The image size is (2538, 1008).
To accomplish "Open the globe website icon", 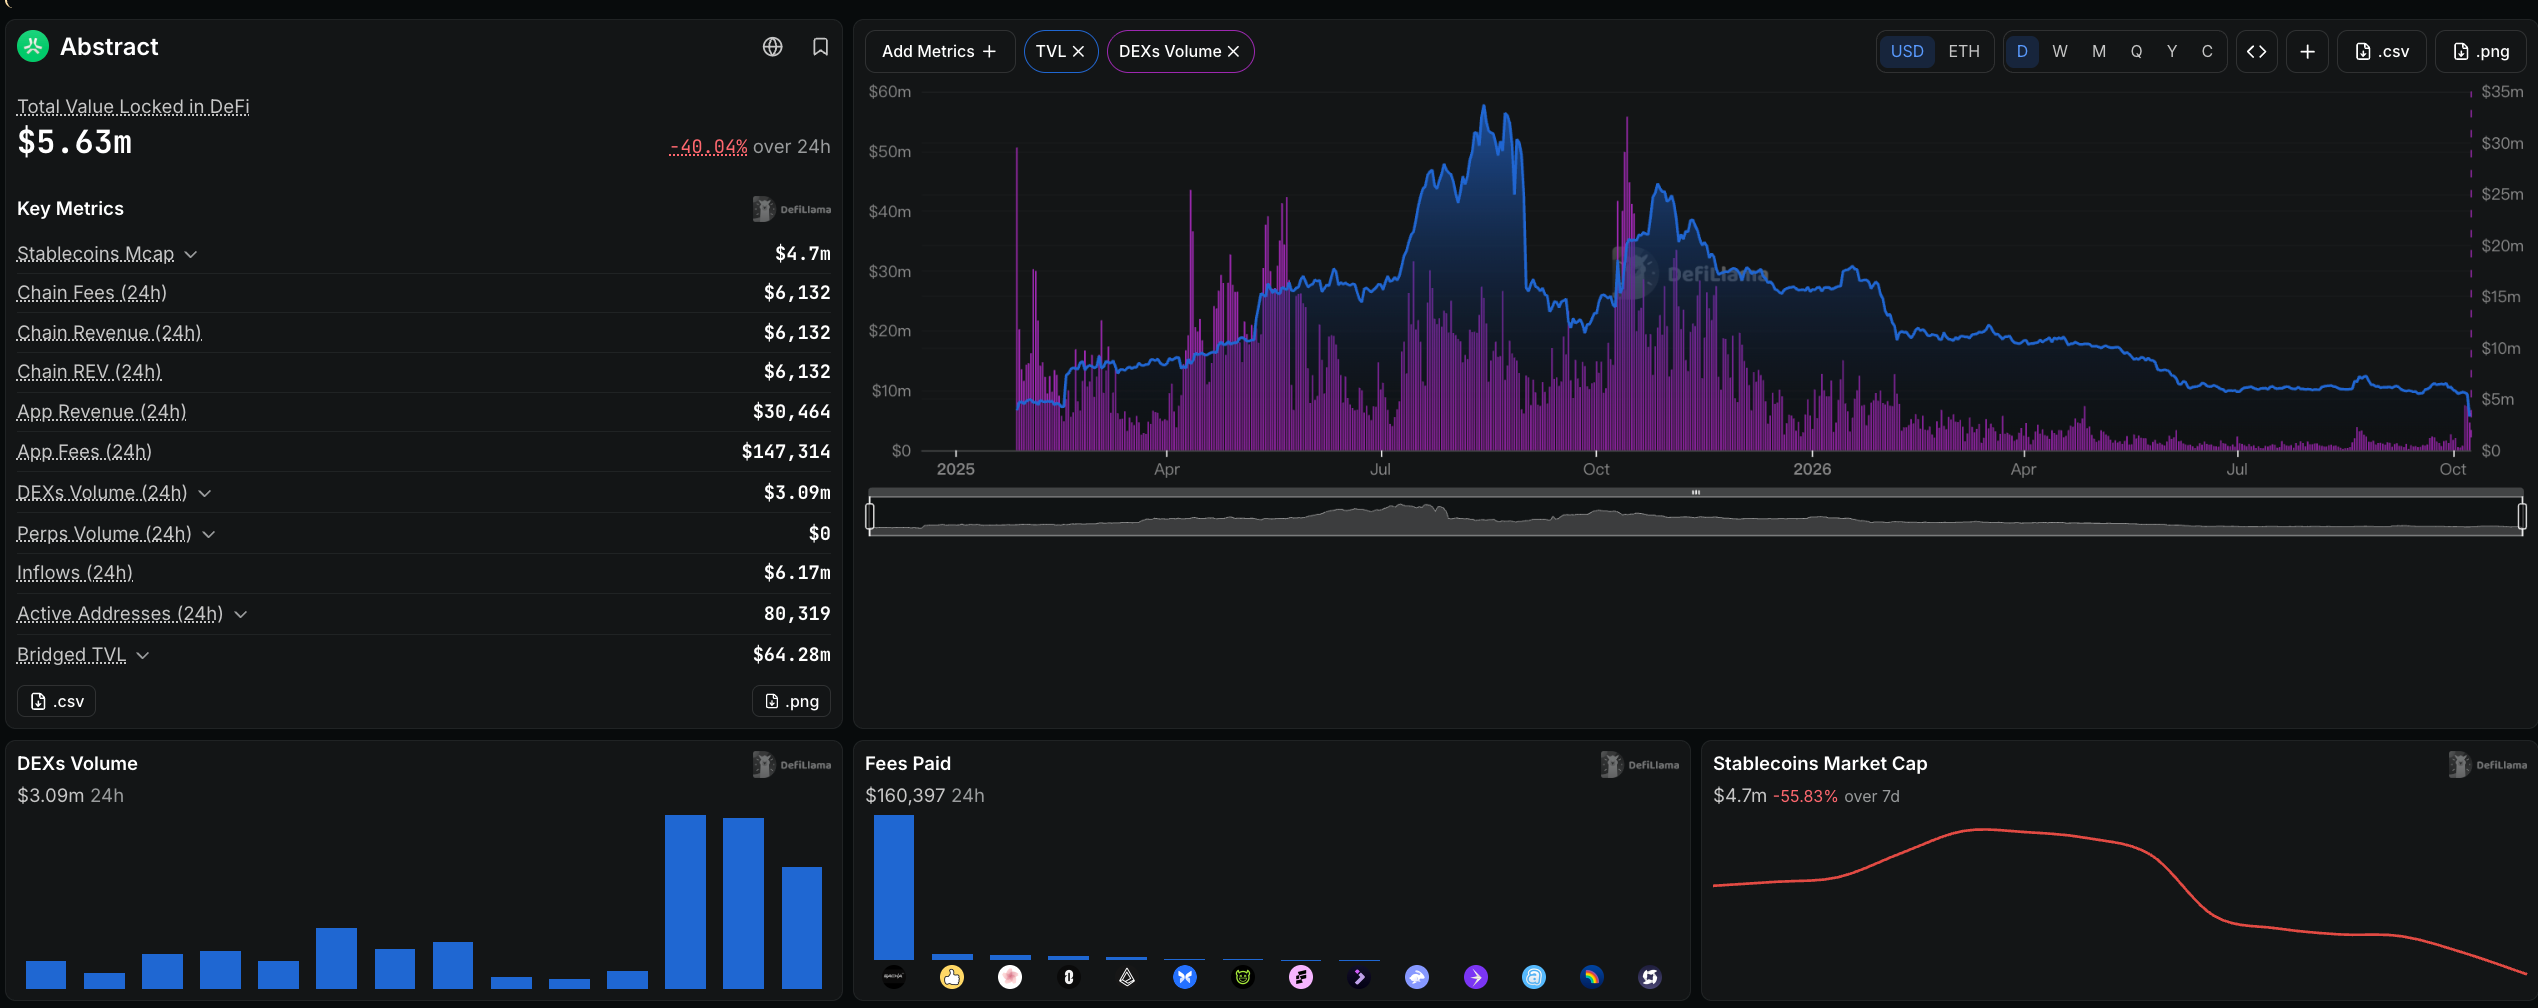I will [772, 47].
